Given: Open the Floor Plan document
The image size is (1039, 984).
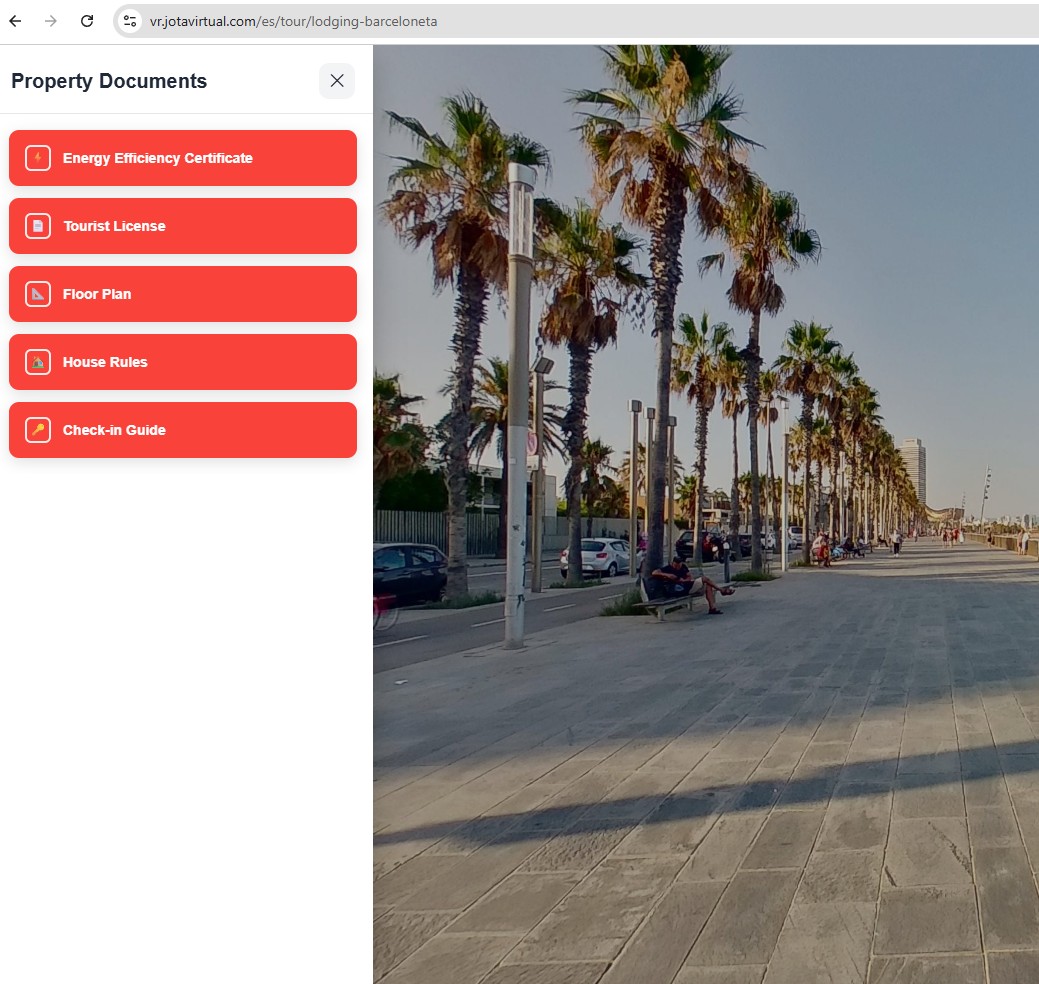Looking at the screenshot, I should click(x=183, y=294).
